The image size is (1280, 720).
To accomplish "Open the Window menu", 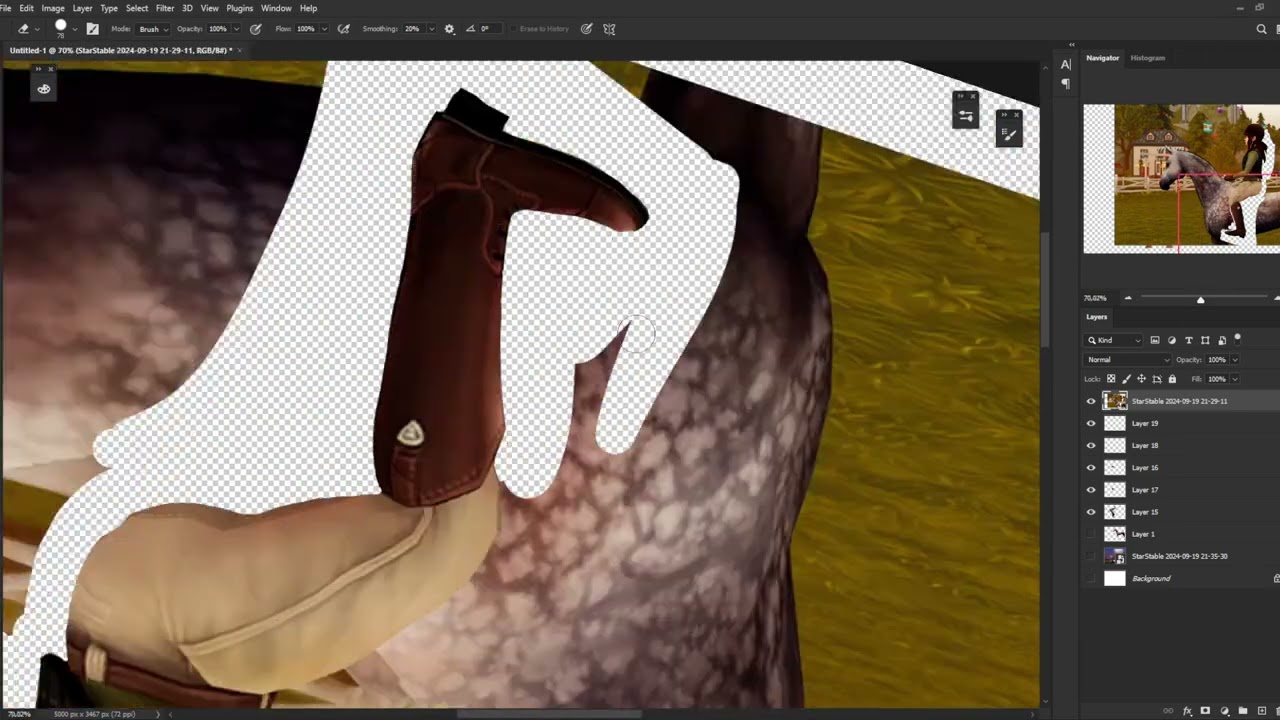I will pos(276,8).
